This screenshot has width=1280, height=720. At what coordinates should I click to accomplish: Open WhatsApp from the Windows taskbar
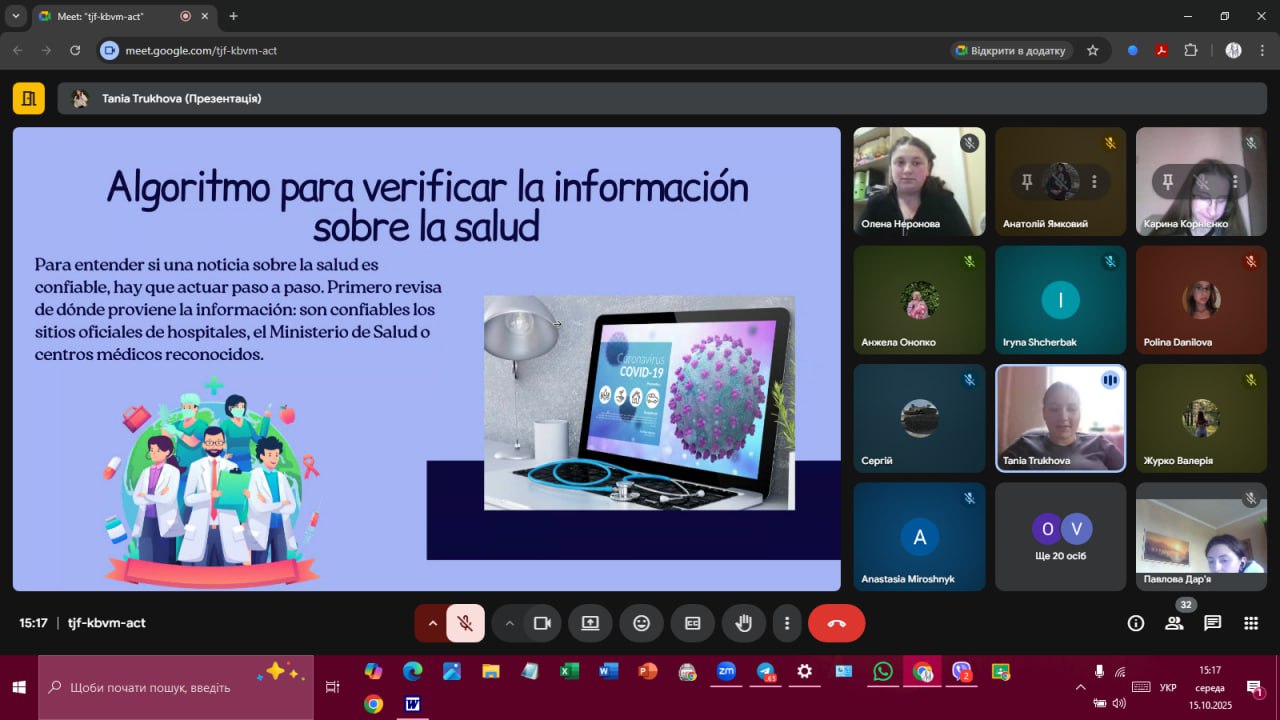click(882, 671)
